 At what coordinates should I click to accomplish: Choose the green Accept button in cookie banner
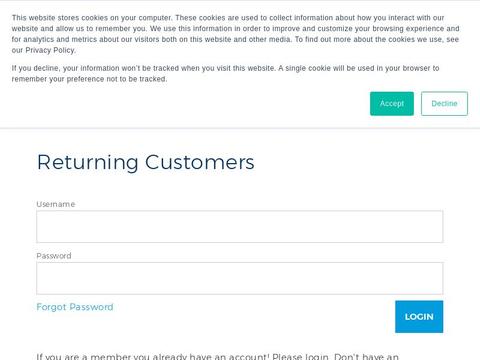(x=392, y=104)
